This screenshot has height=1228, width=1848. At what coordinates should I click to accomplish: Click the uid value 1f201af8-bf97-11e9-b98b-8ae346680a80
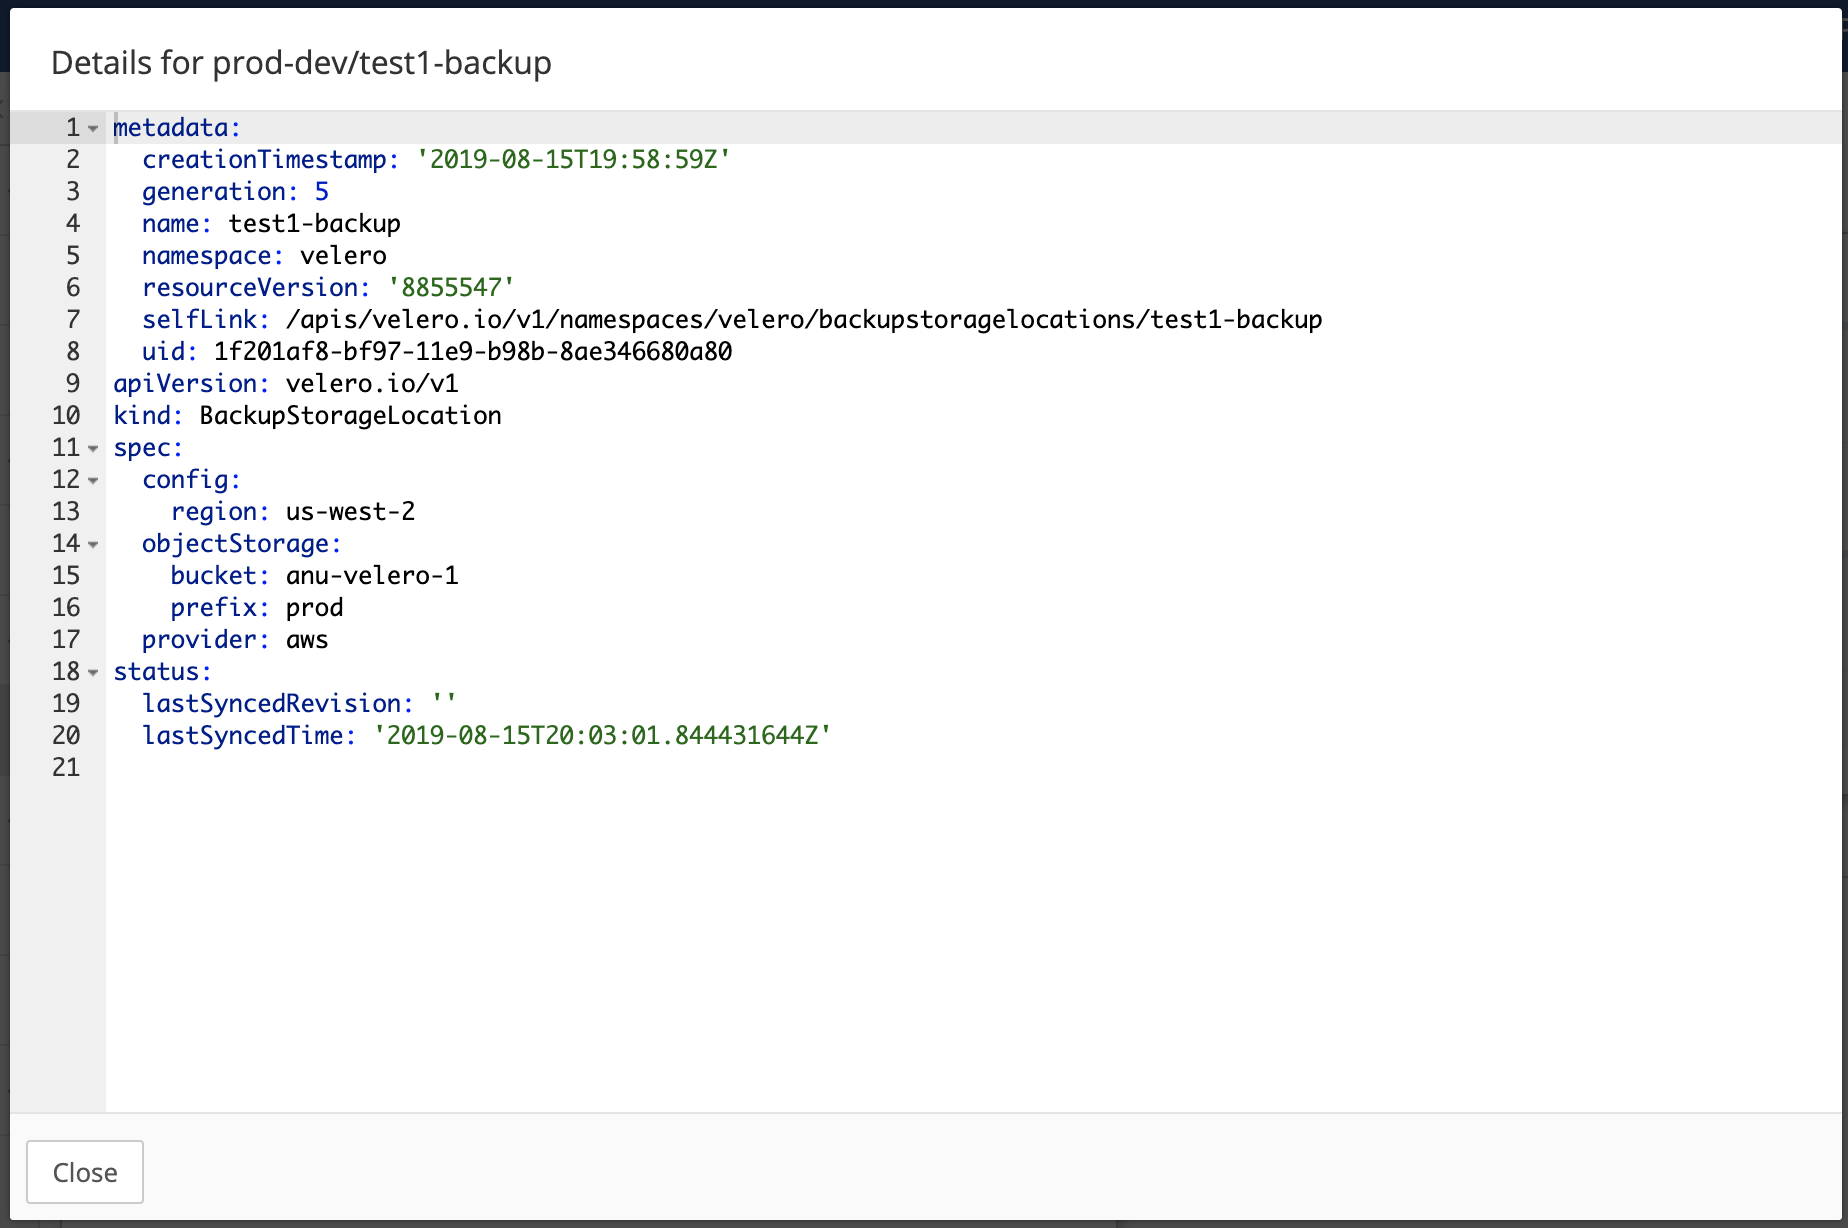[473, 352]
